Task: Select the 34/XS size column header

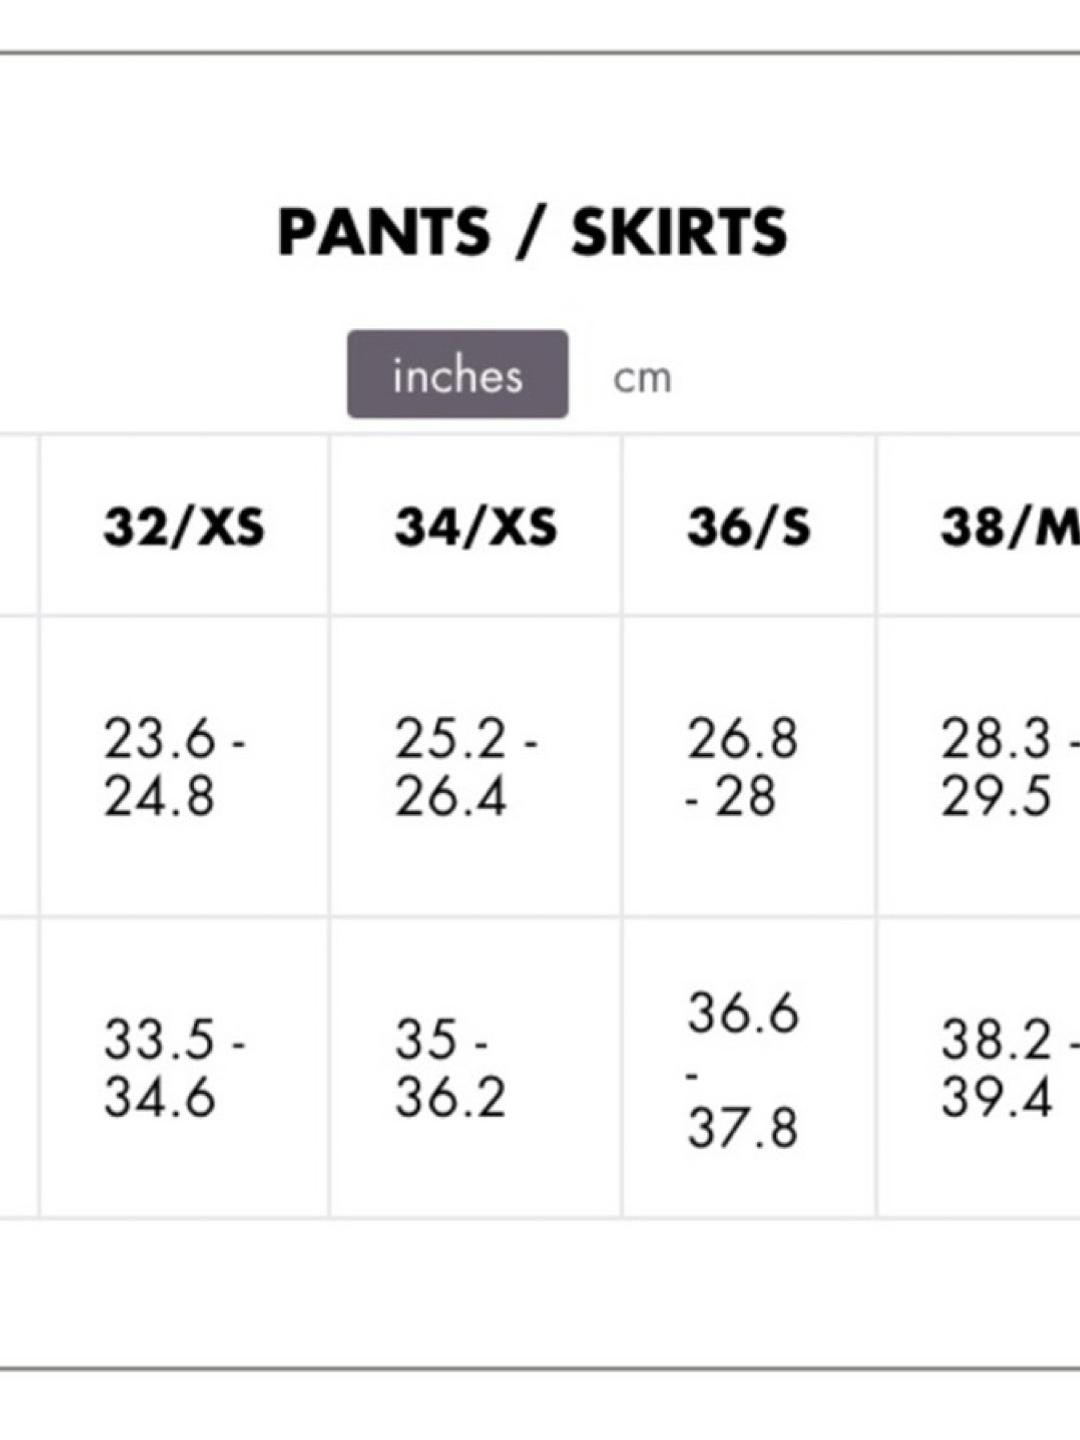Action: point(476,526)
